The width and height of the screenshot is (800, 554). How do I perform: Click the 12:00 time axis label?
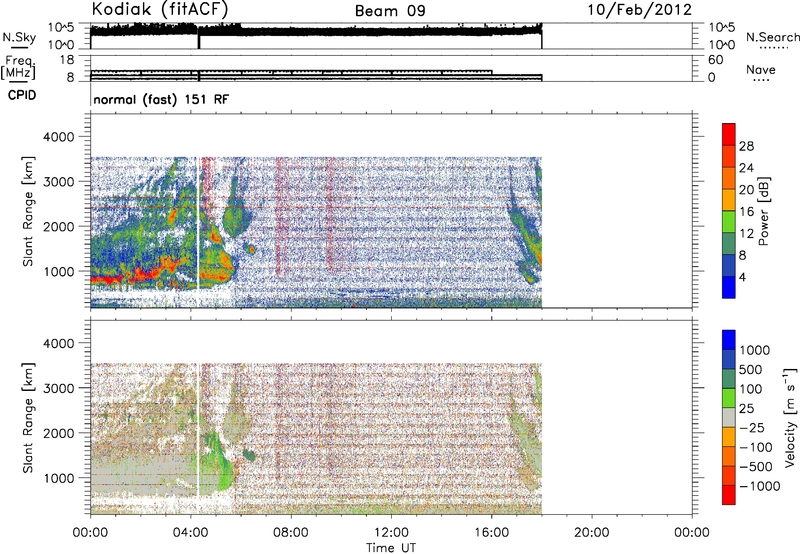click(x=391, y=533)
